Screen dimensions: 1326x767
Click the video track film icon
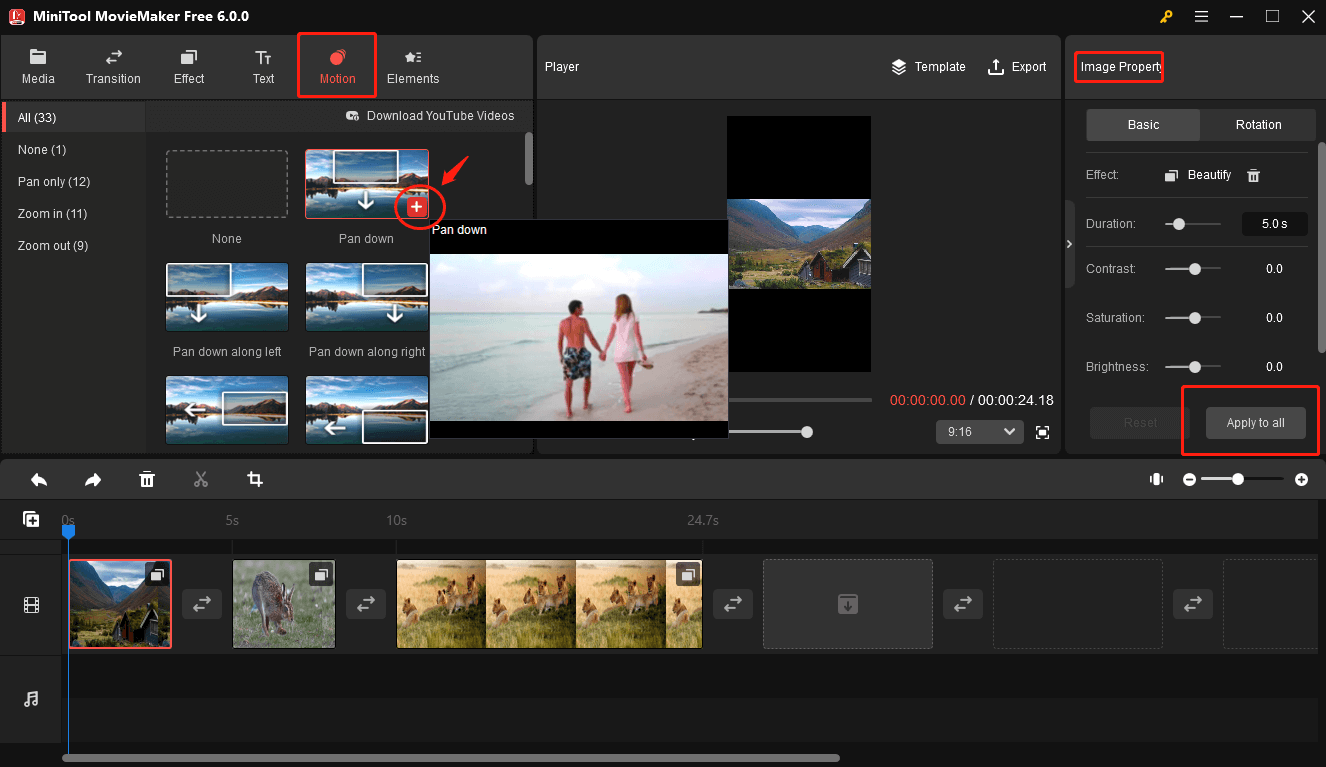[x=31, y=605]
